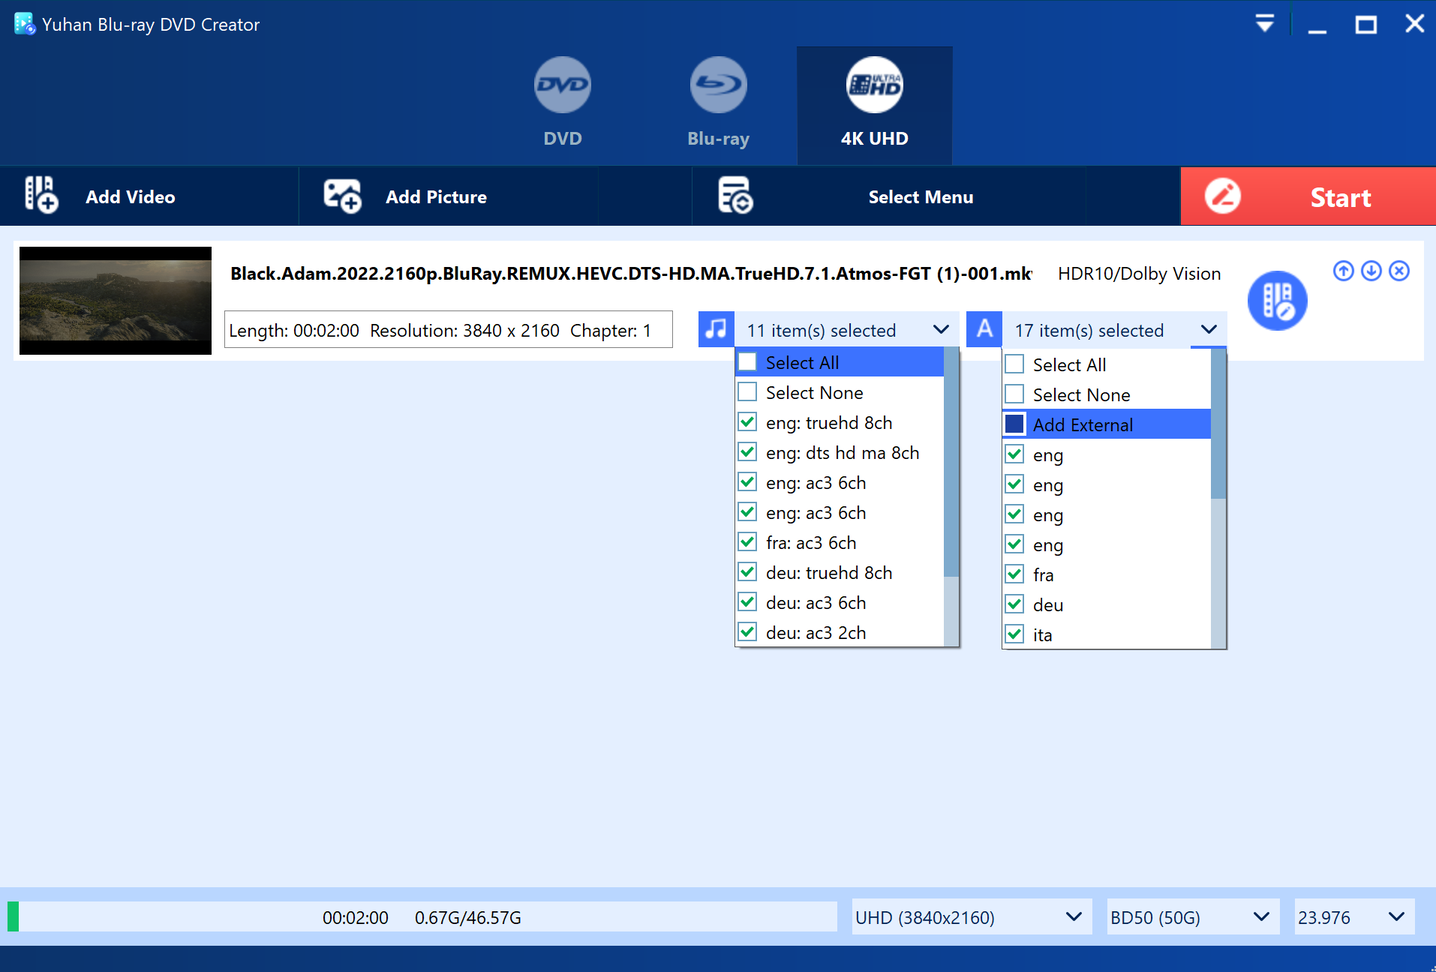Collapse the '11 item(s) selected' audio dropdown
This screenshot has width=1436, height=972.
940,329
